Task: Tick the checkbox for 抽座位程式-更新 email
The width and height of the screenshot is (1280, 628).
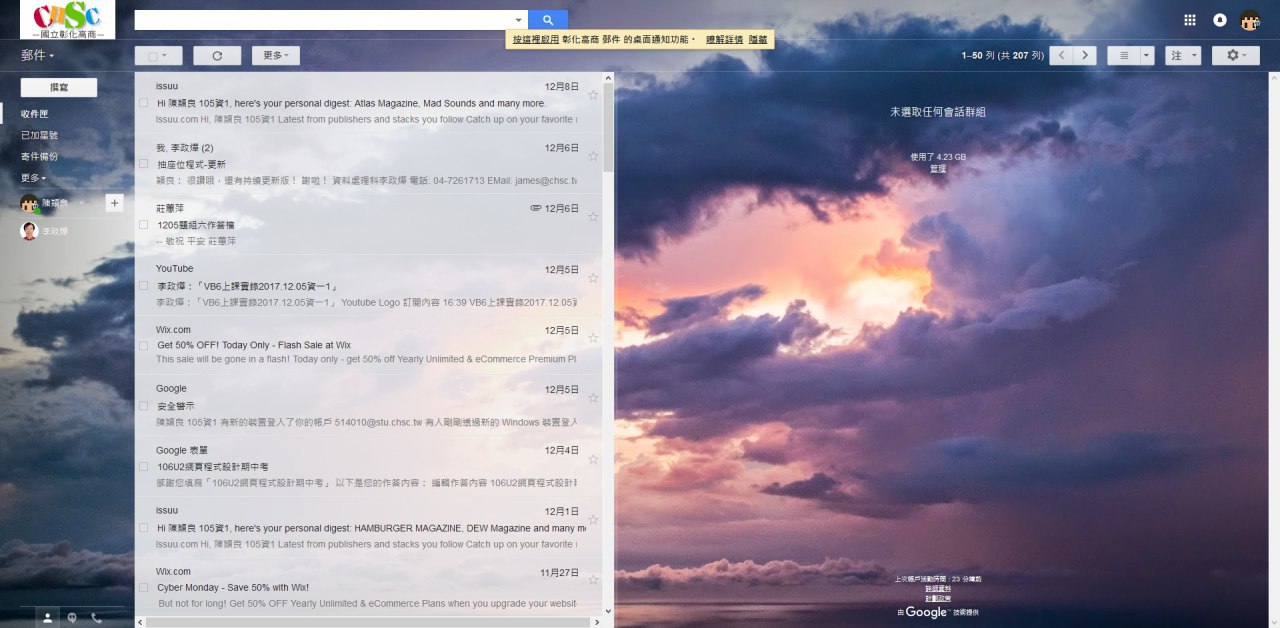Action: tap(144, 164)
